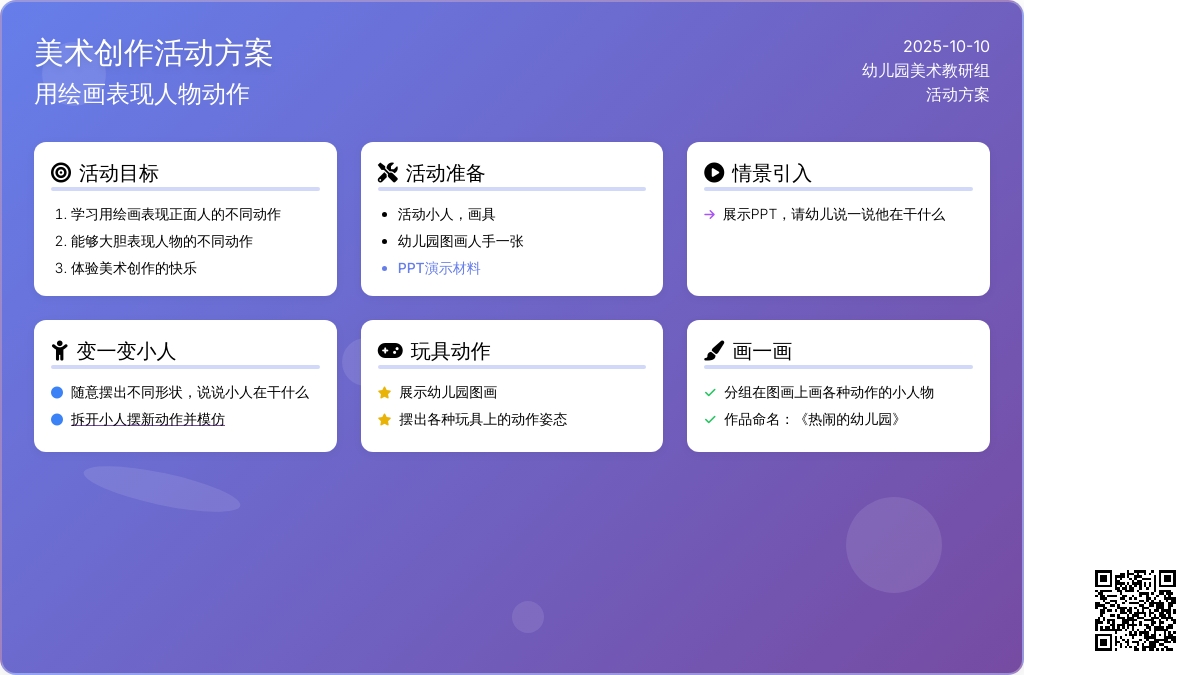Click the star icon beside 展示幼儿园图画

pyautogui.click(x=384, y=393)
